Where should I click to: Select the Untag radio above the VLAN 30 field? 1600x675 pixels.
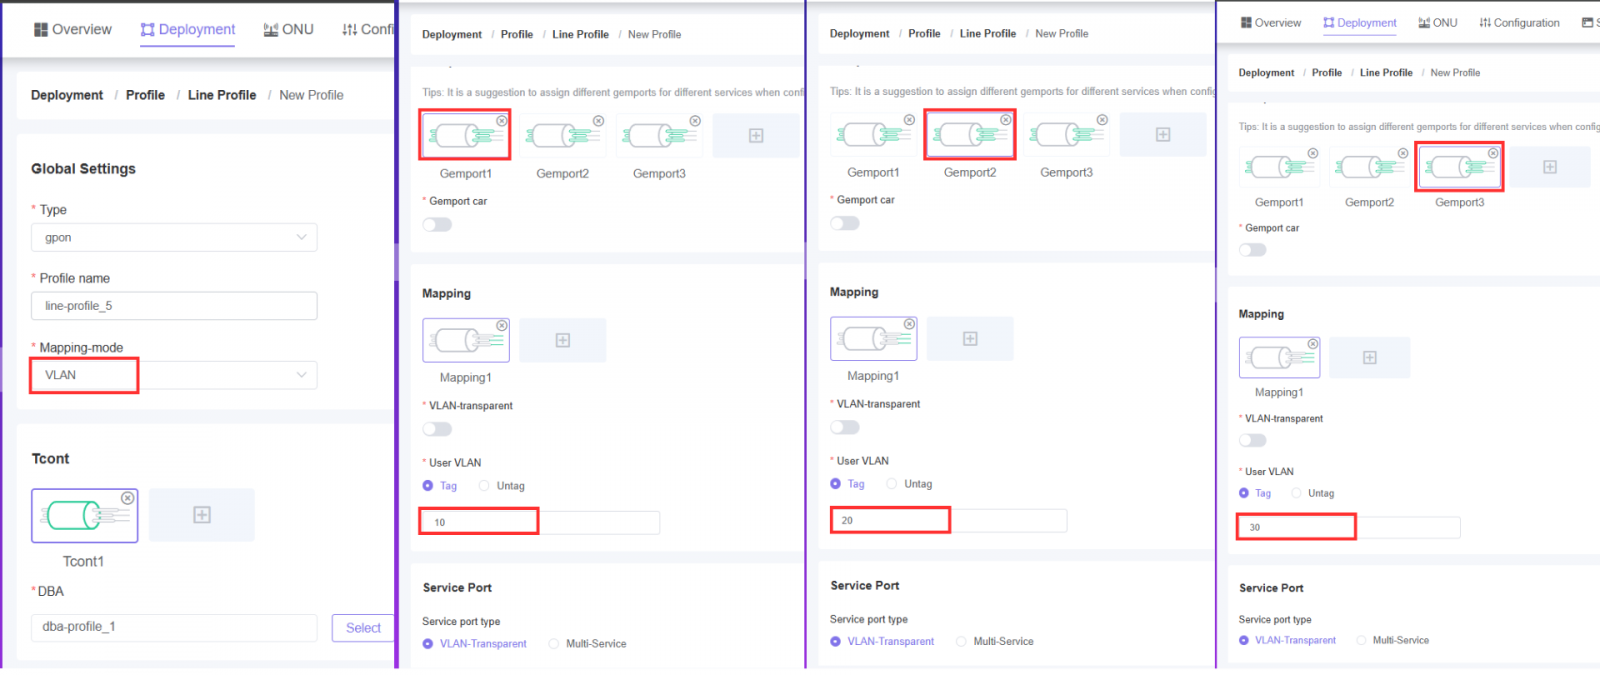click(1297, 493)
